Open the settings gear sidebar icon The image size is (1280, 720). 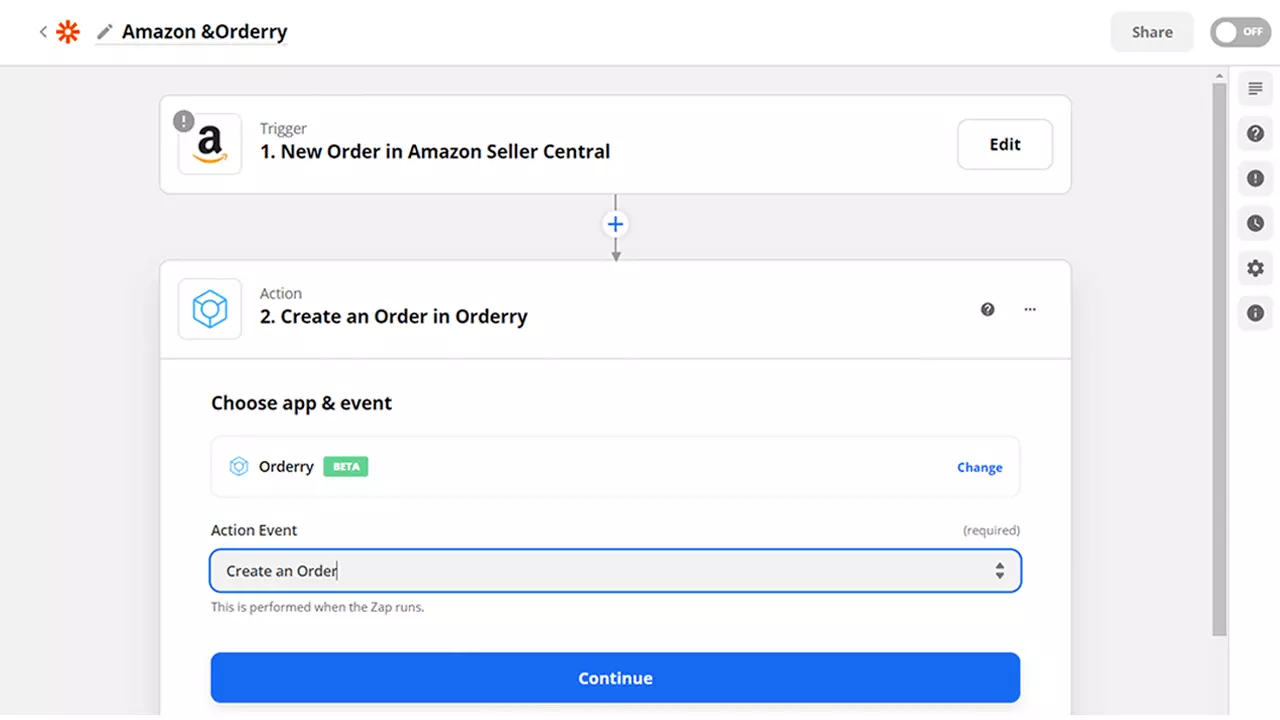[1255, 268]
